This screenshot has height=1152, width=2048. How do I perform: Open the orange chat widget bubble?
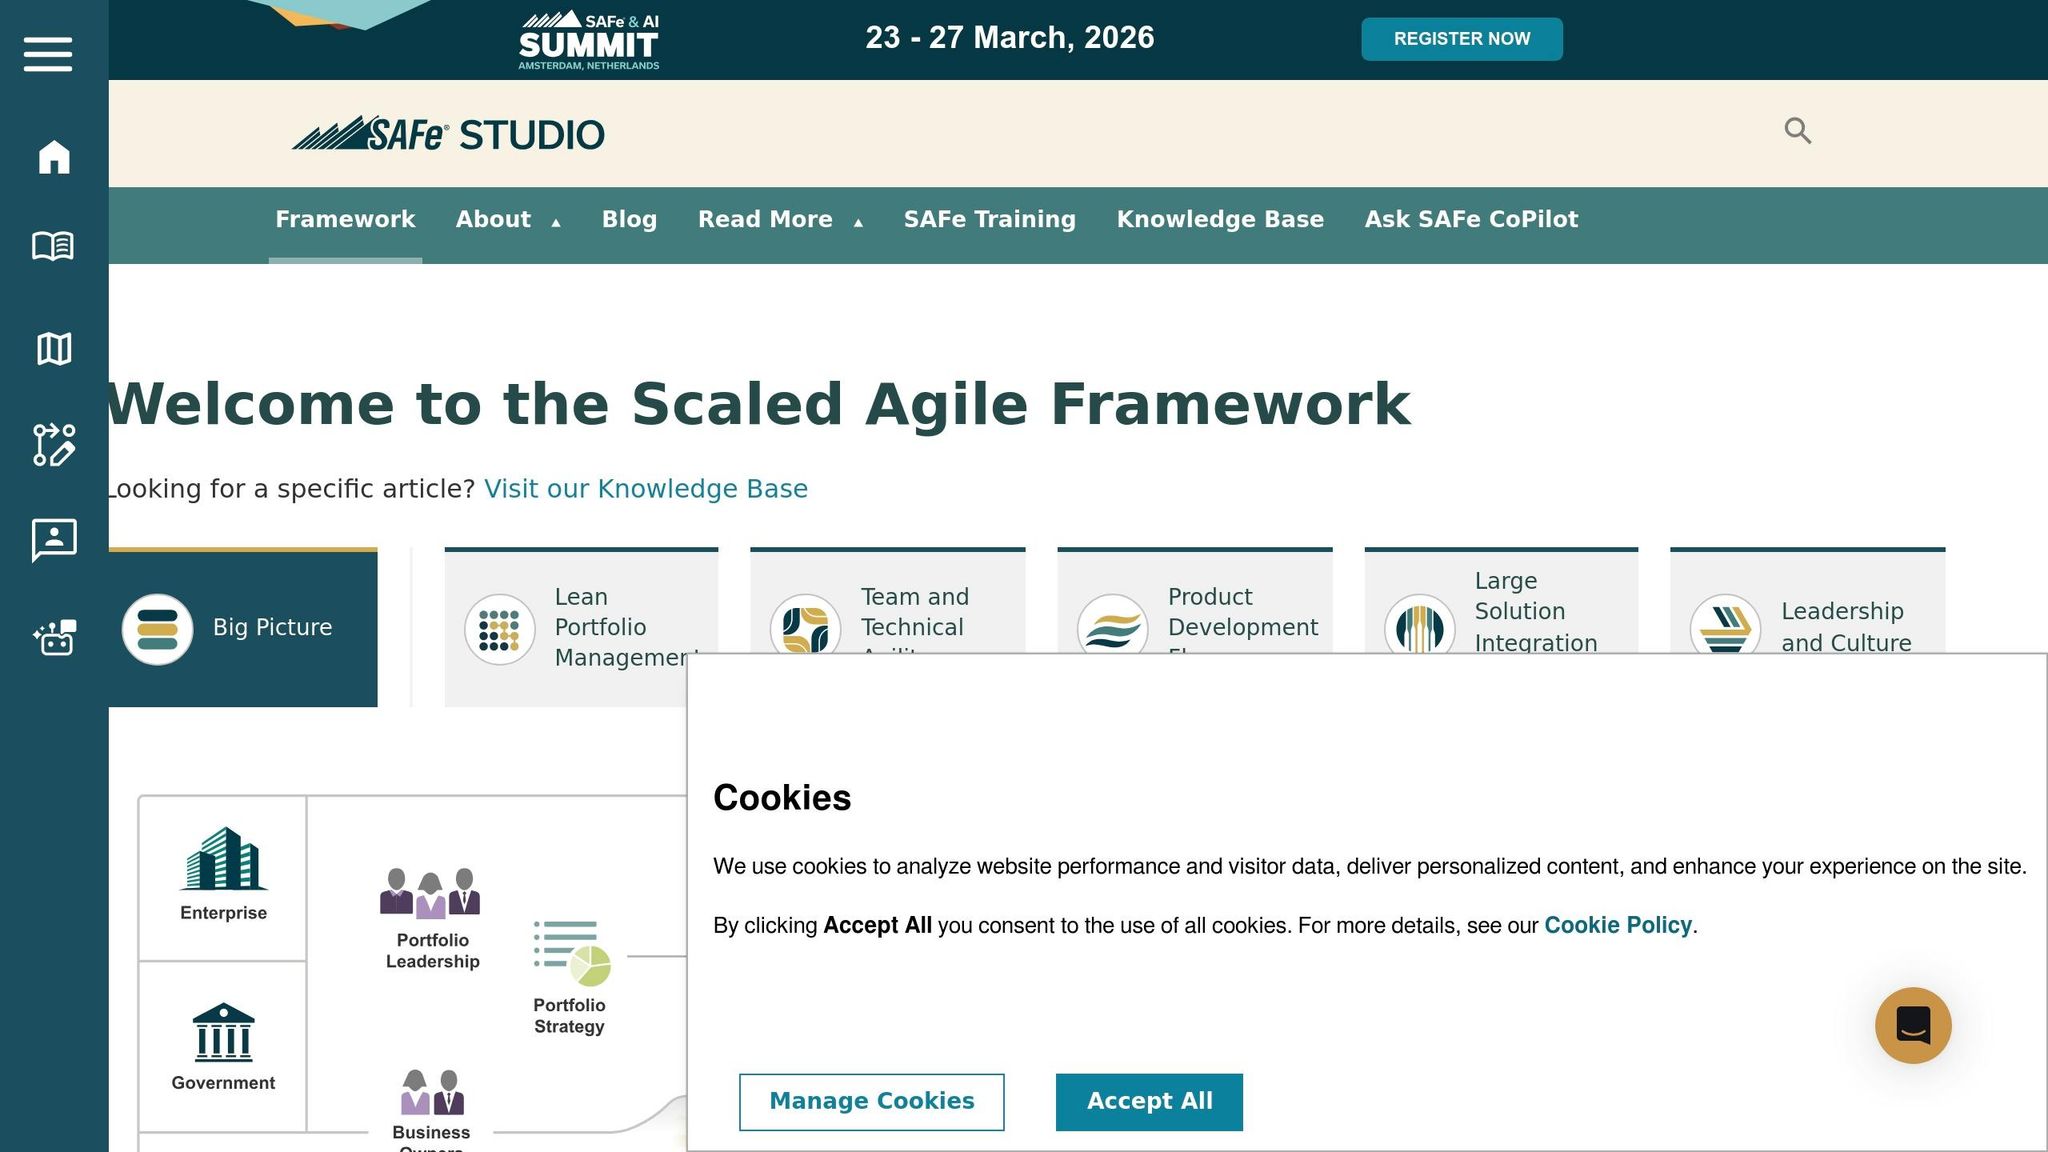(1912, 1026)
